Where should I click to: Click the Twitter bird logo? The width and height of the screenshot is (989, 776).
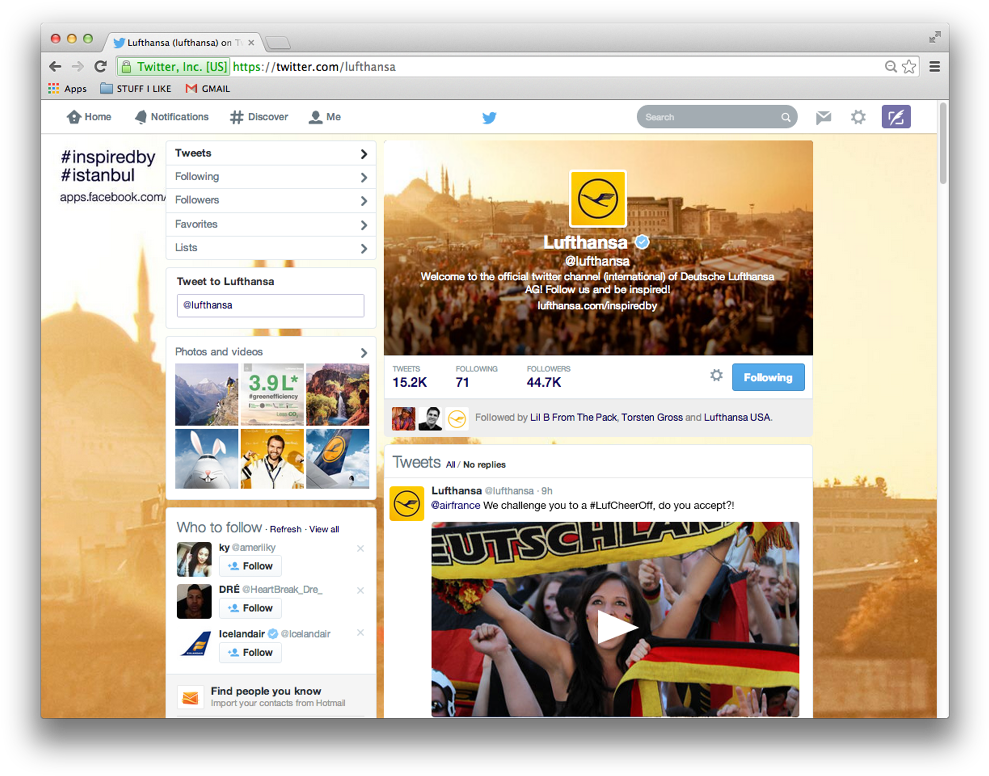489,117
